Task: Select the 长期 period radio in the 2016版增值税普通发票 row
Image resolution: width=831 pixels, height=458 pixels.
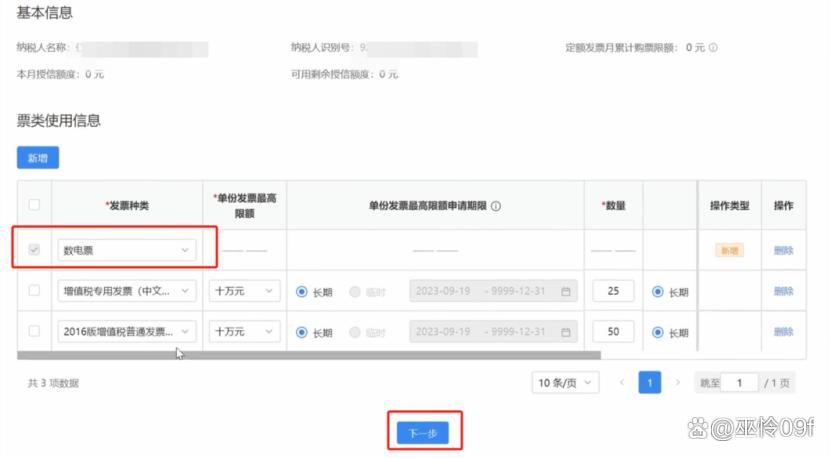Action: tap(302, 332)
